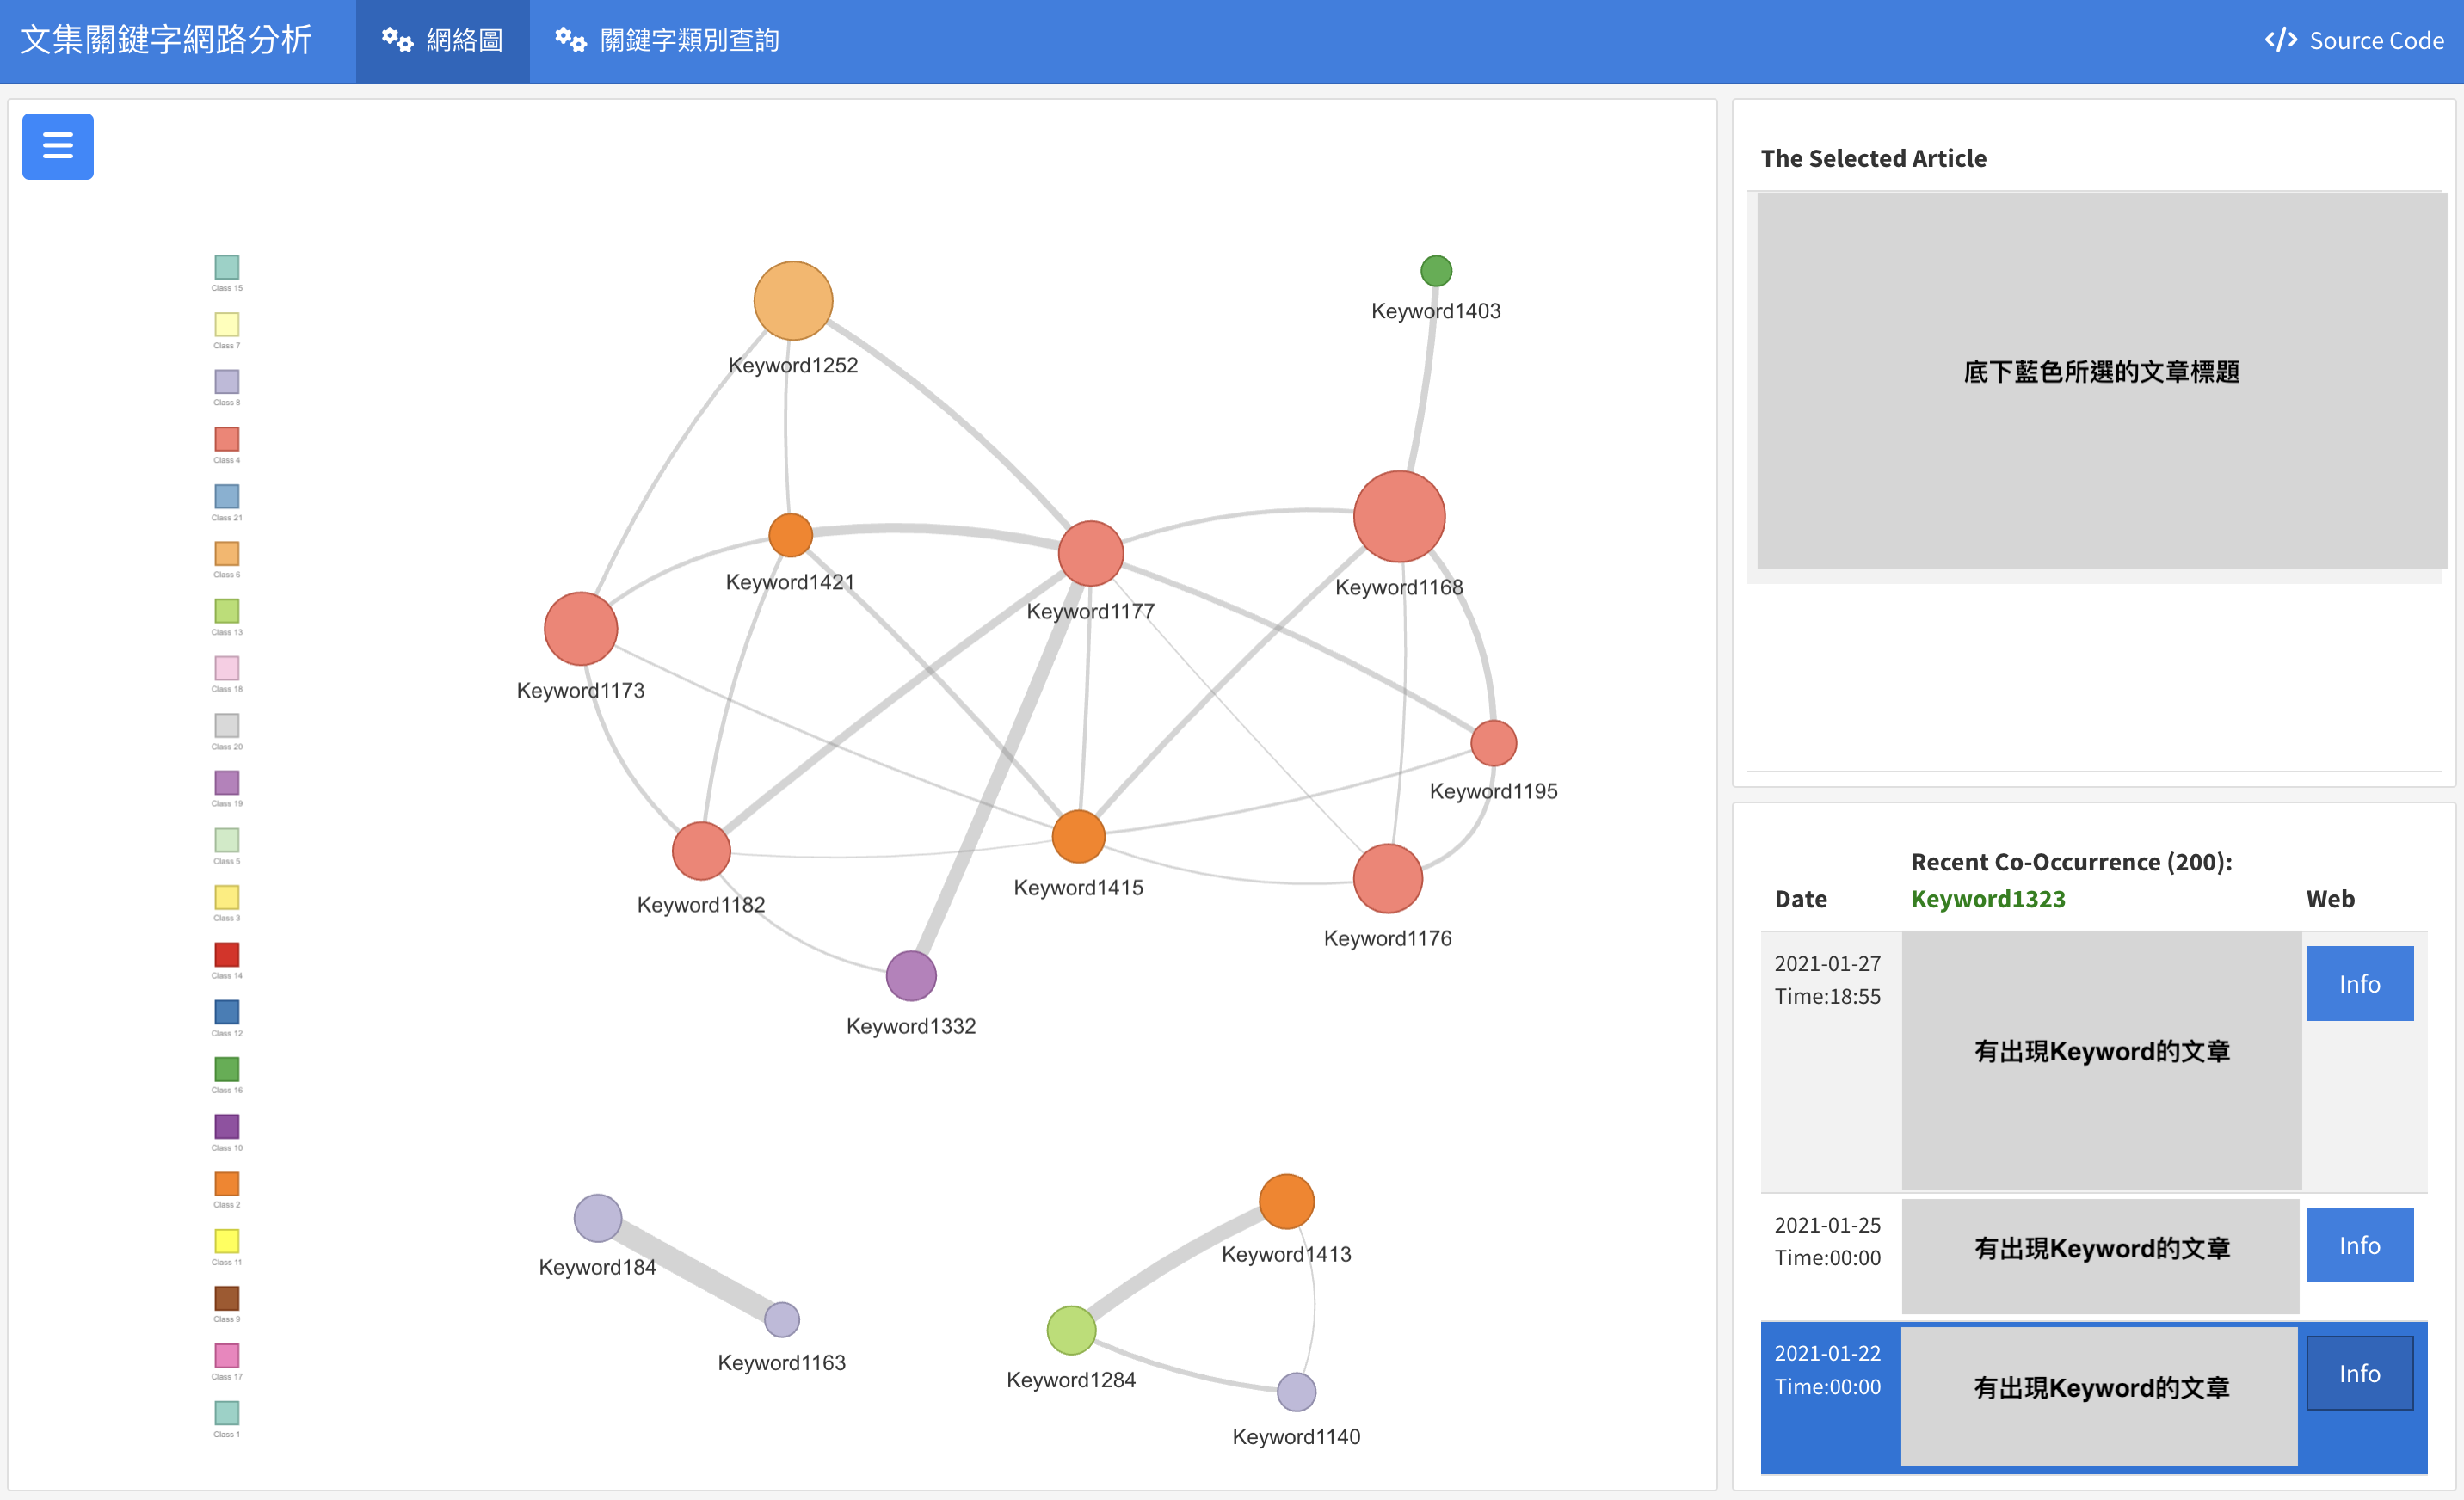Image resolution: width=2464 pixels, height=1500 pixels.
Task: Click the Source Code link
Action: point(2353,40)
